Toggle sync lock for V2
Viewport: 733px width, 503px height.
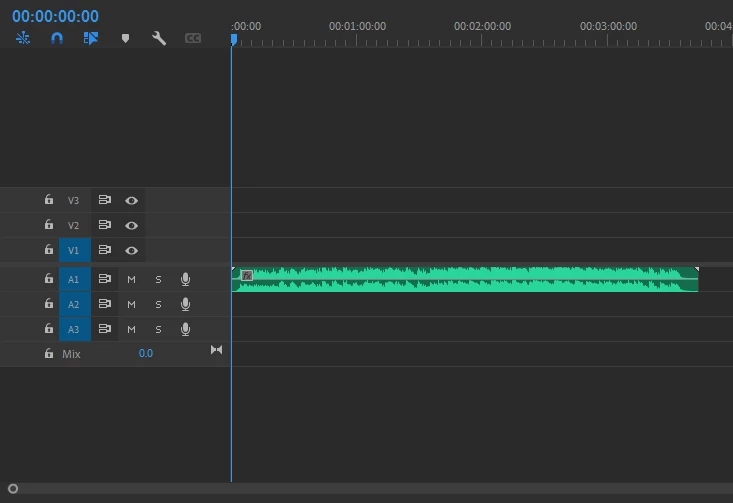[x=105, y=225]
